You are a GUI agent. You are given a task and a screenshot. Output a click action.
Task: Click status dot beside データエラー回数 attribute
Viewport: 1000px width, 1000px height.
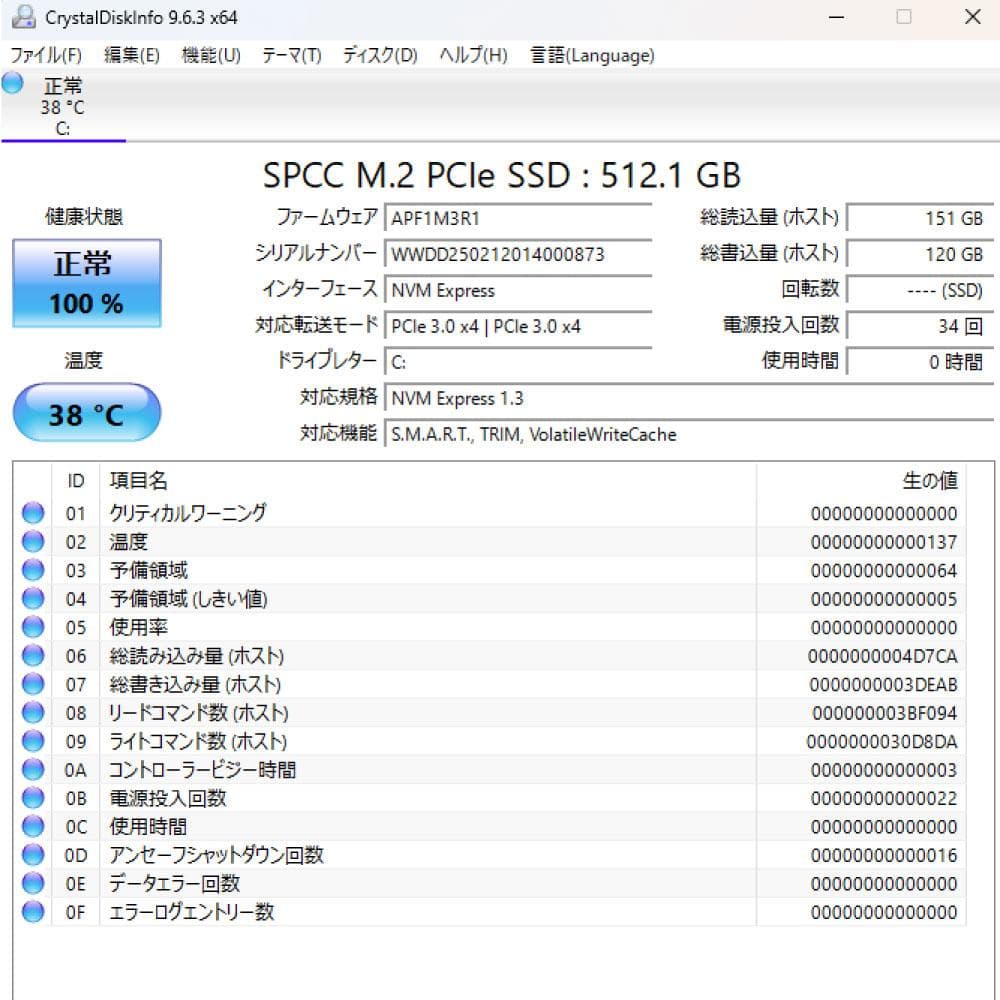pyautogui.click(x=33, y=883)
